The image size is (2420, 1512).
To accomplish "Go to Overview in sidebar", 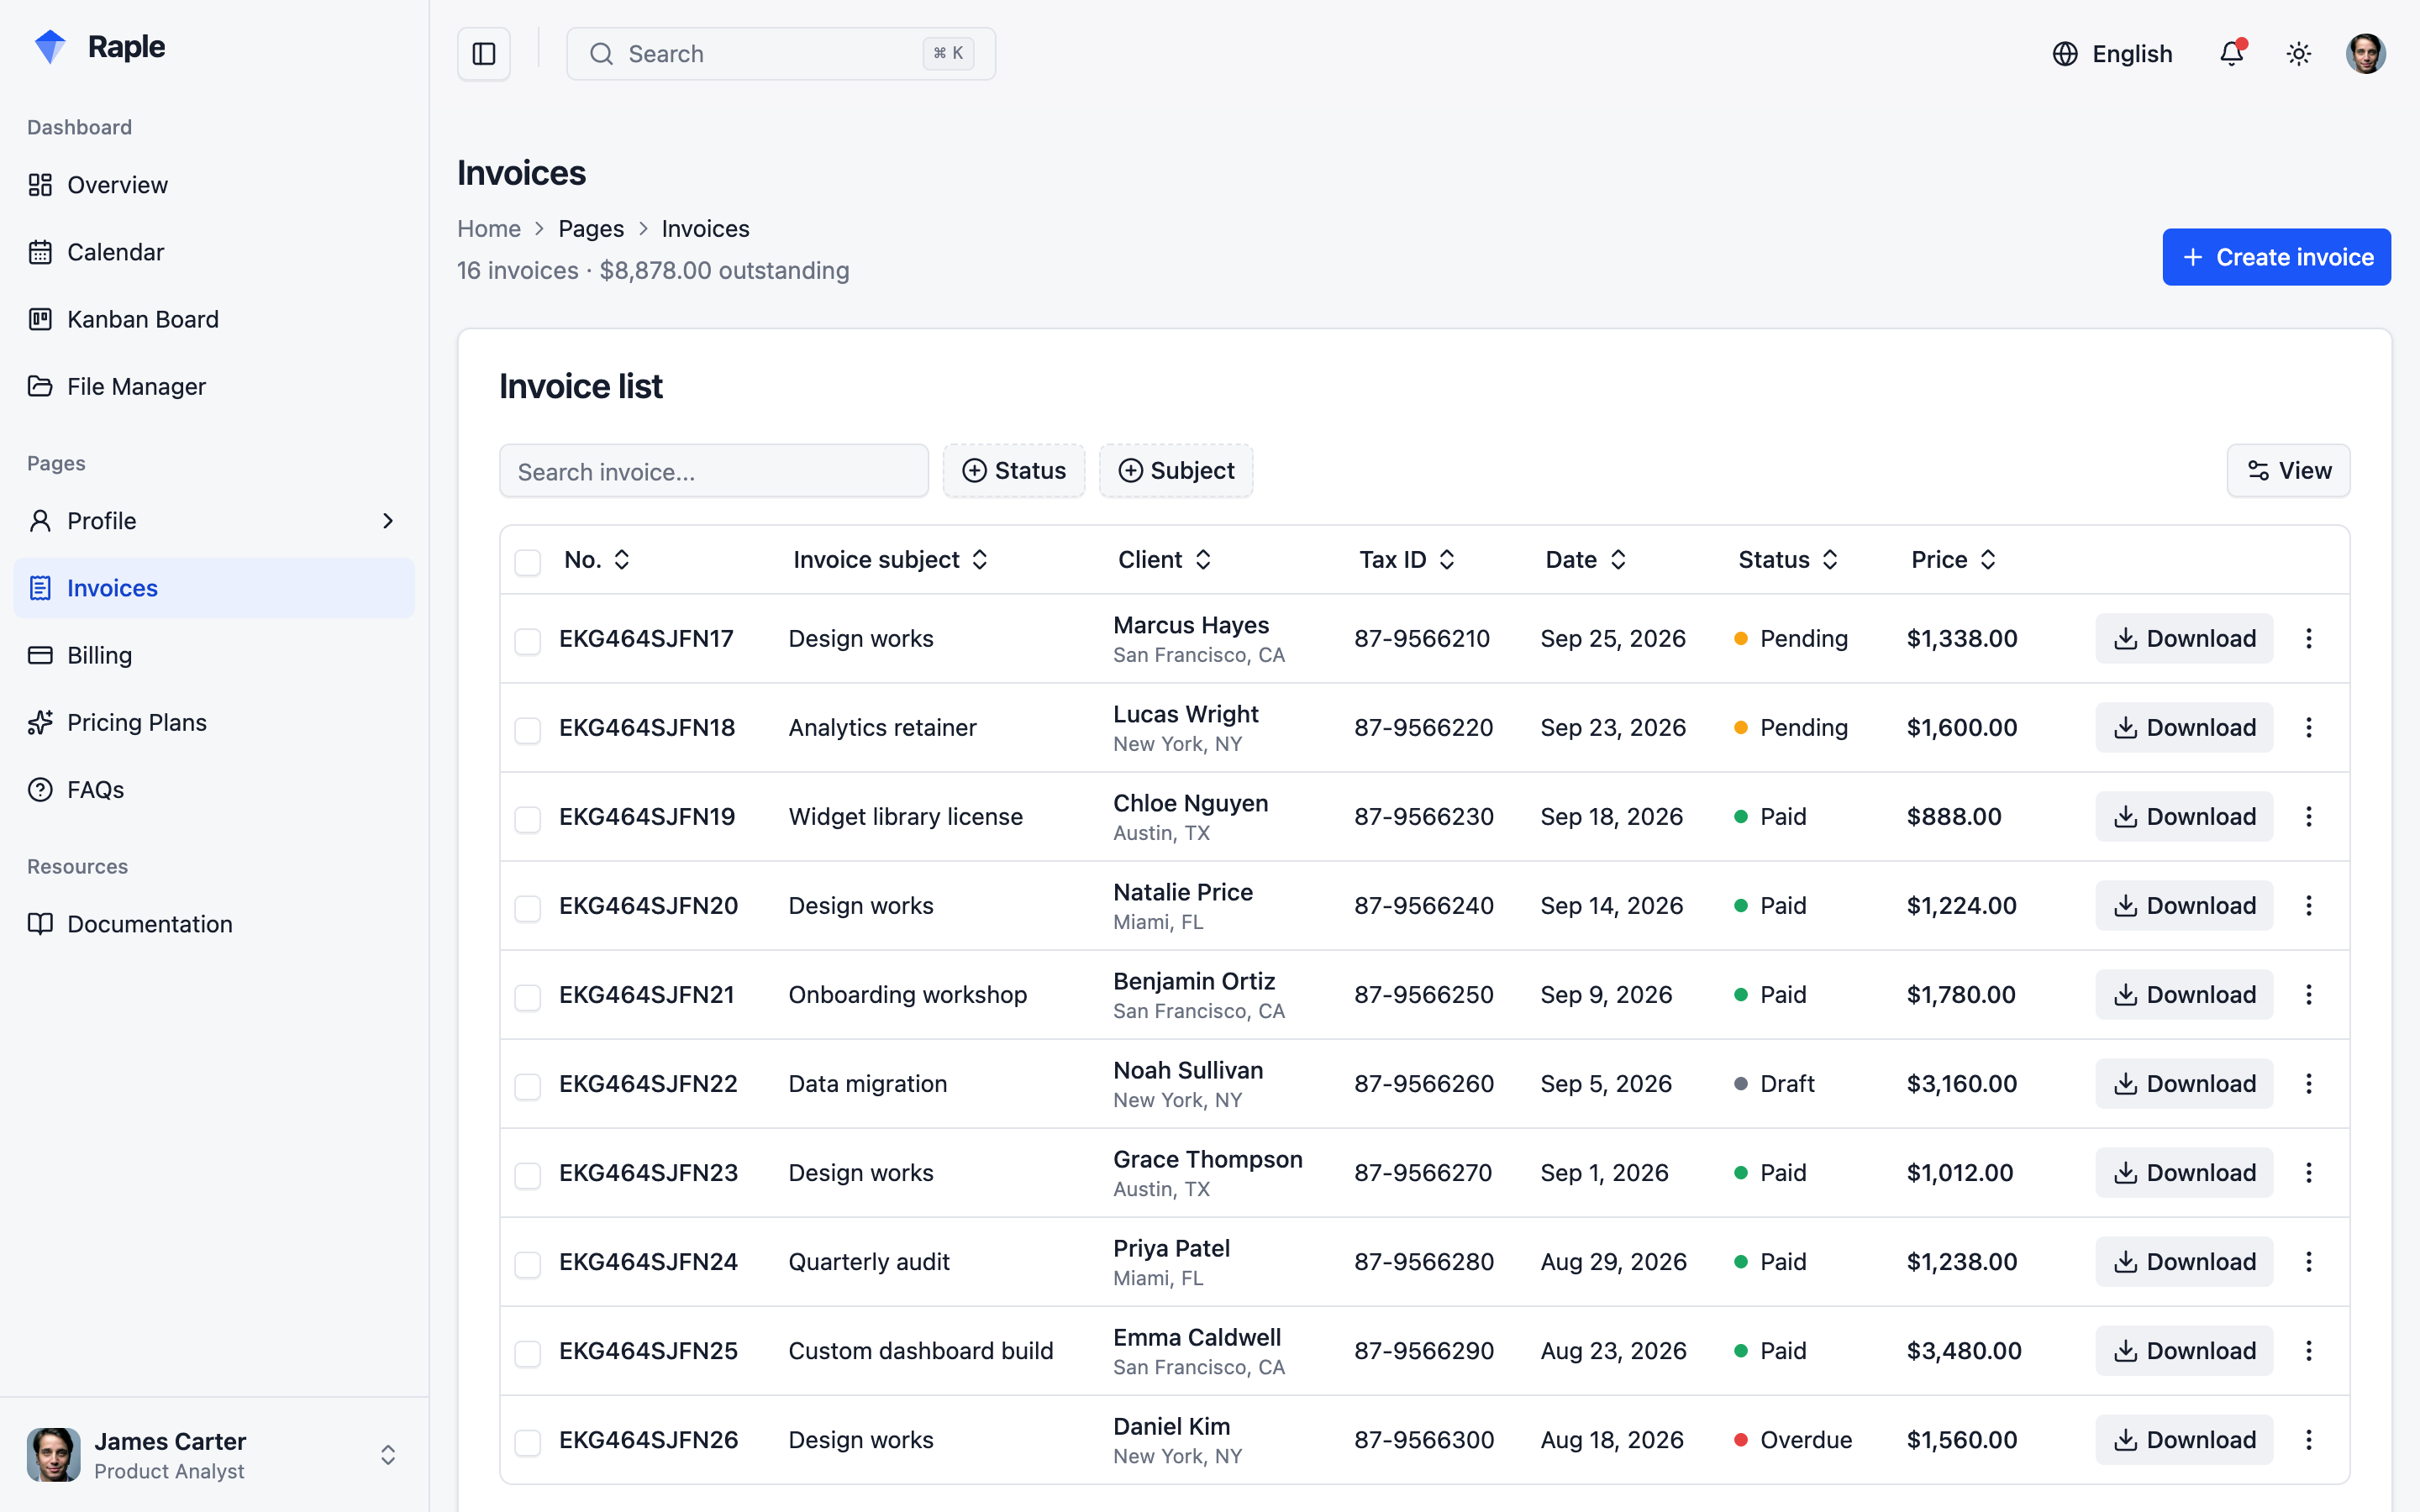I will pos(214,185).
